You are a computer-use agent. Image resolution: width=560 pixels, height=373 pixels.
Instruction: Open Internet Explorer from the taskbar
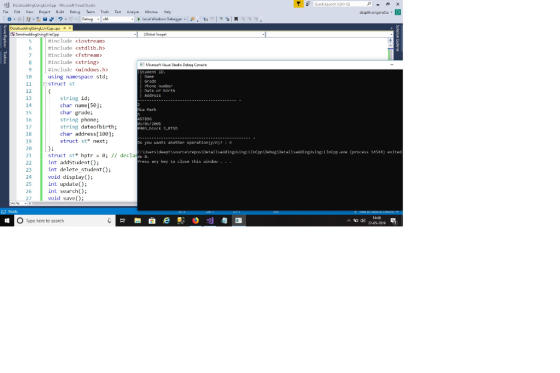pyautogui.click(x=166, y=221)
